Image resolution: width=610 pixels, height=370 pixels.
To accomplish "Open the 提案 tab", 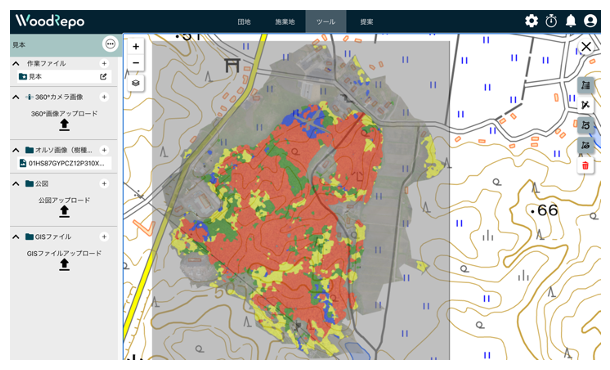I will (366, 22).
